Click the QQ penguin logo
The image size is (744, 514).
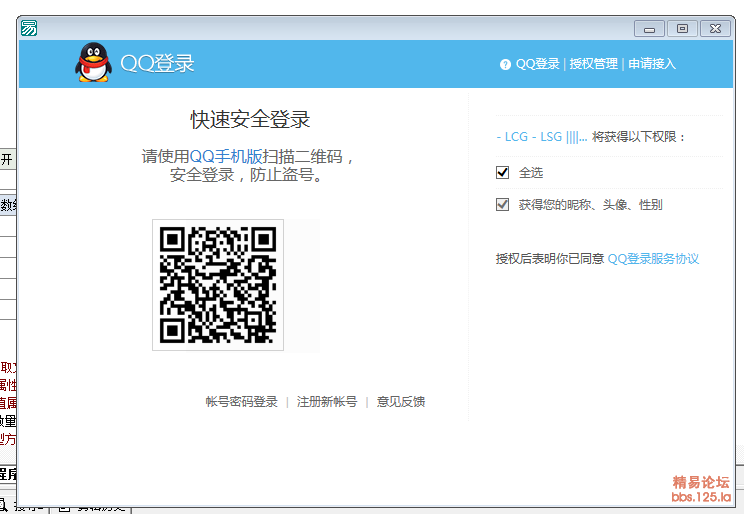tap(93, 63)
